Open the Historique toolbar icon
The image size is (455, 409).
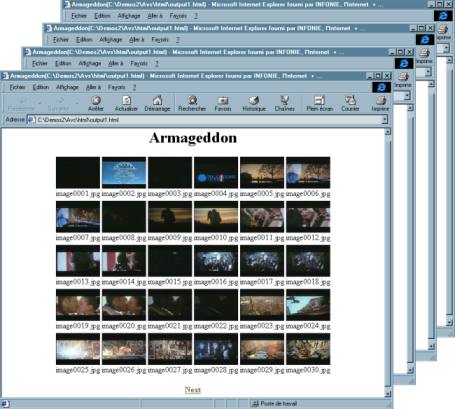(254, 100)
